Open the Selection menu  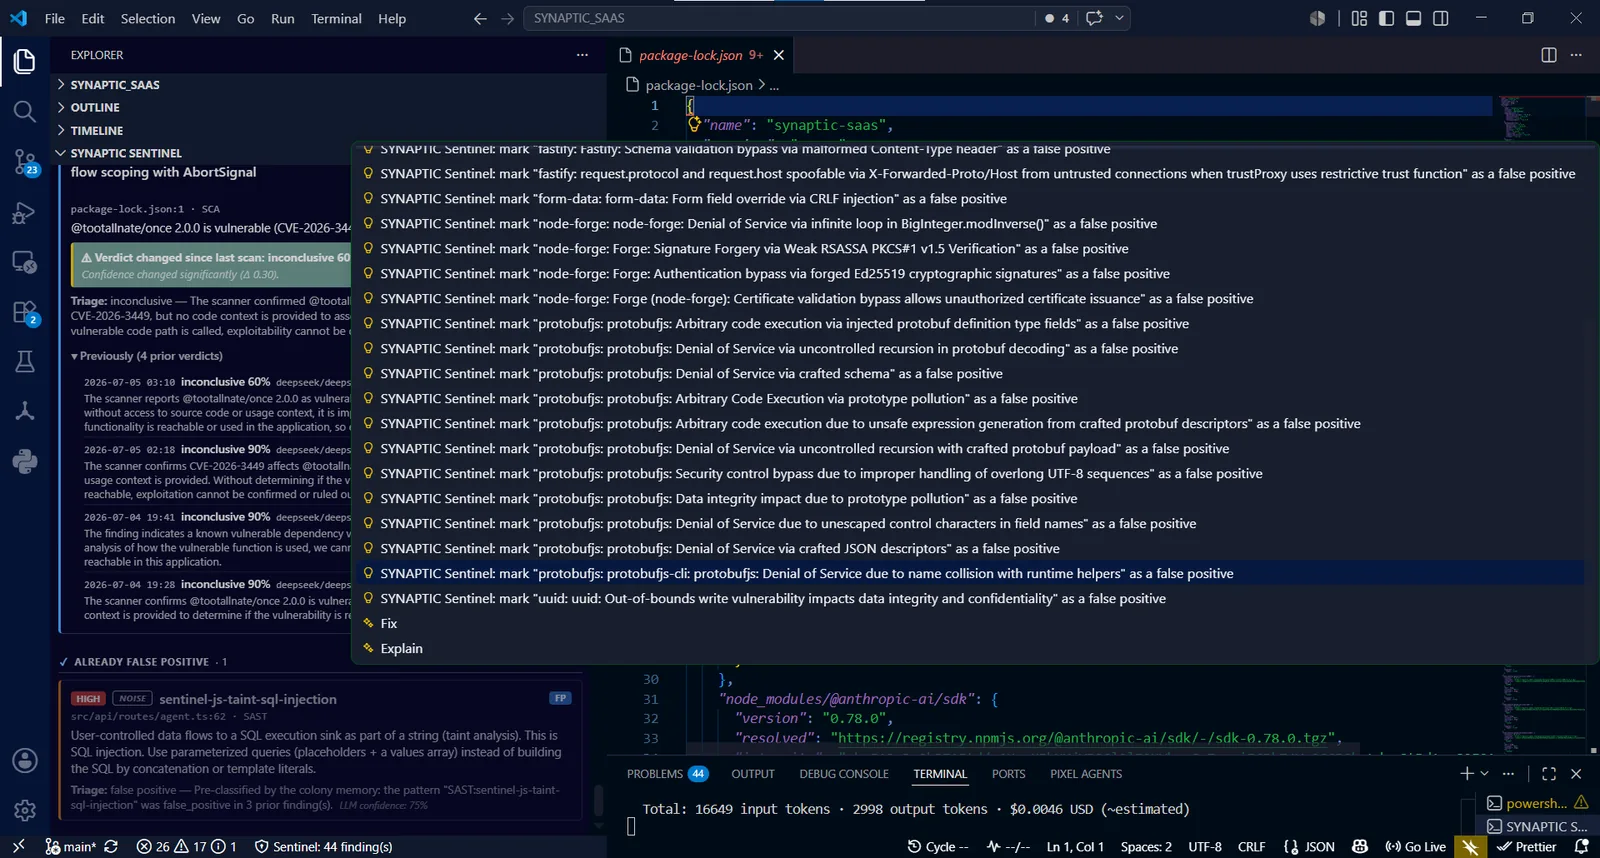148,18
